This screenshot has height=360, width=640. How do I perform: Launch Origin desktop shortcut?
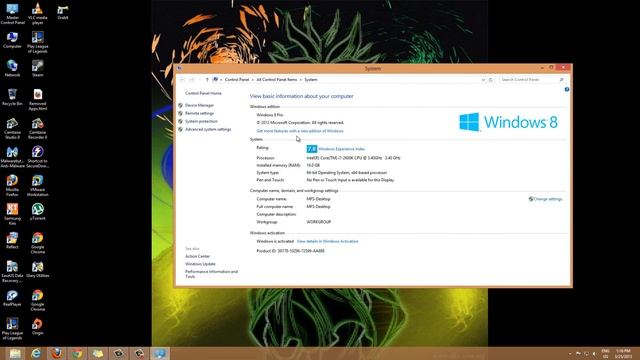pos(38,327)
